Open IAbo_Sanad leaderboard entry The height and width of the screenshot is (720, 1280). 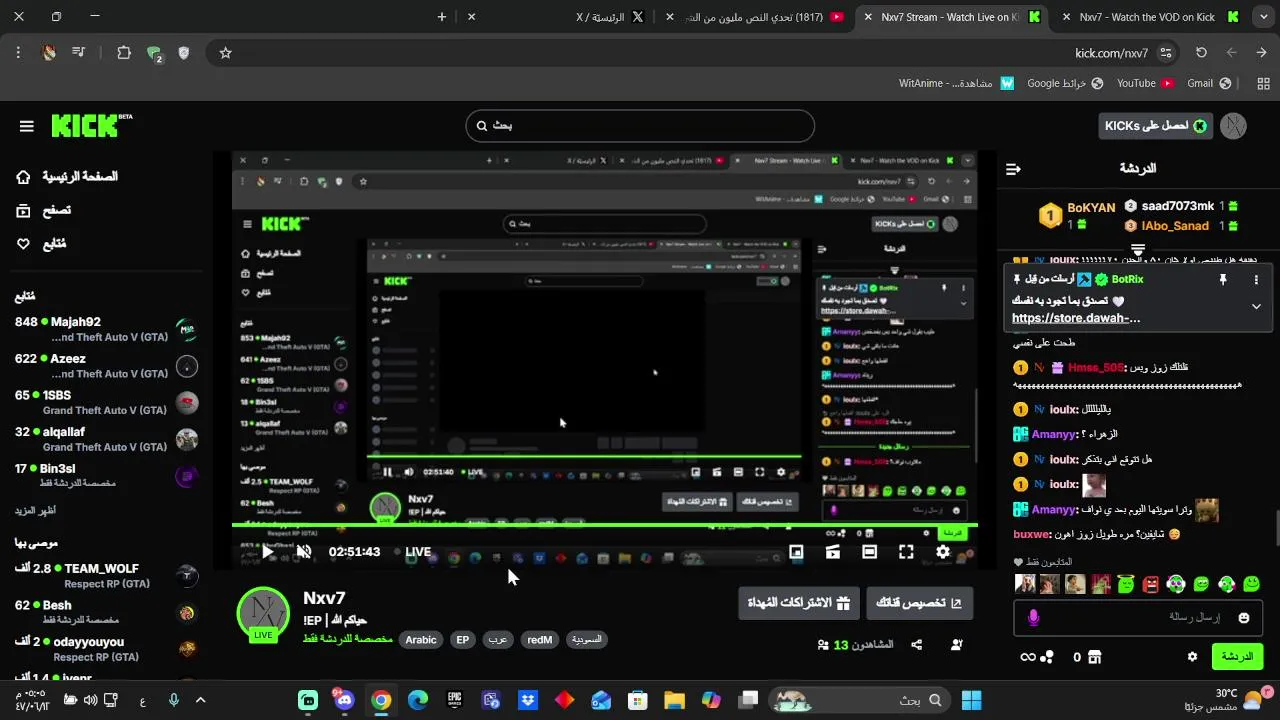coord(1181,226)
